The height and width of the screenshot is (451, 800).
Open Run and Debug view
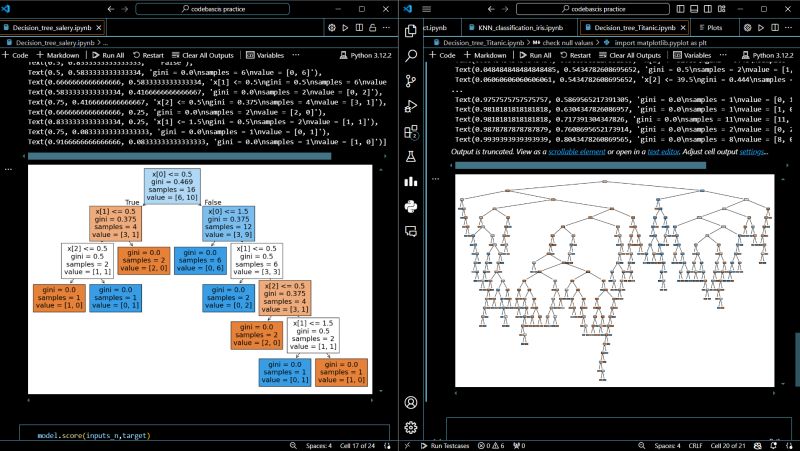411,106
